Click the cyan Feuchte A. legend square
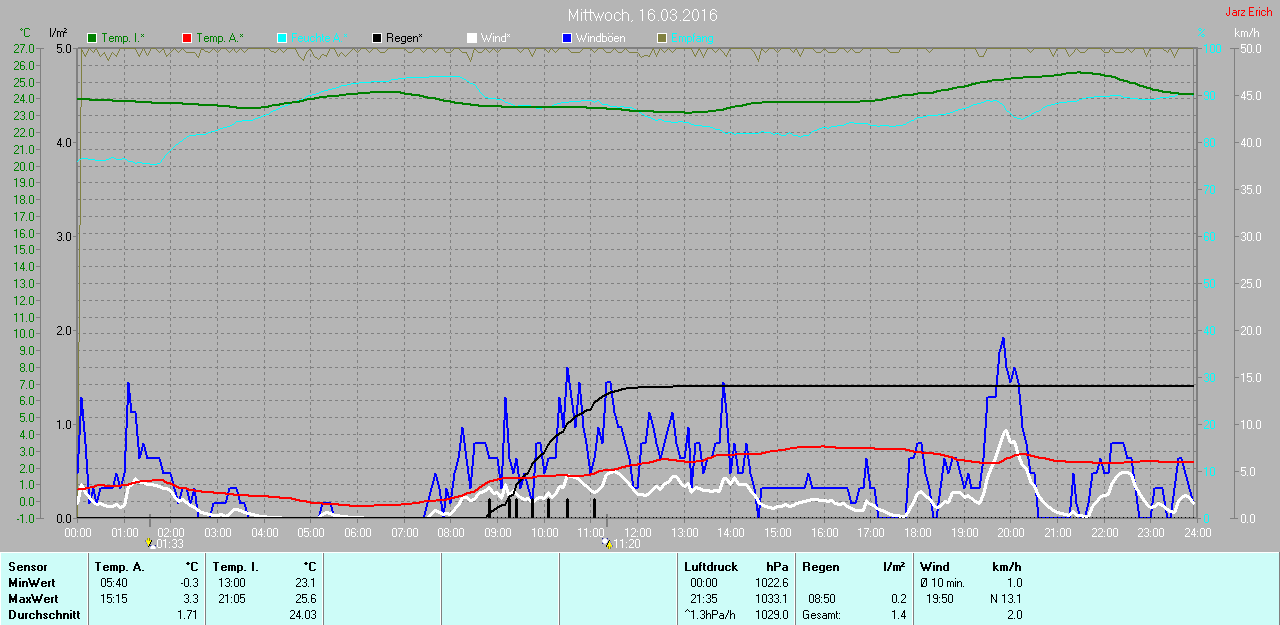This screenshot has height=625, width=1280. coord(282,38)
